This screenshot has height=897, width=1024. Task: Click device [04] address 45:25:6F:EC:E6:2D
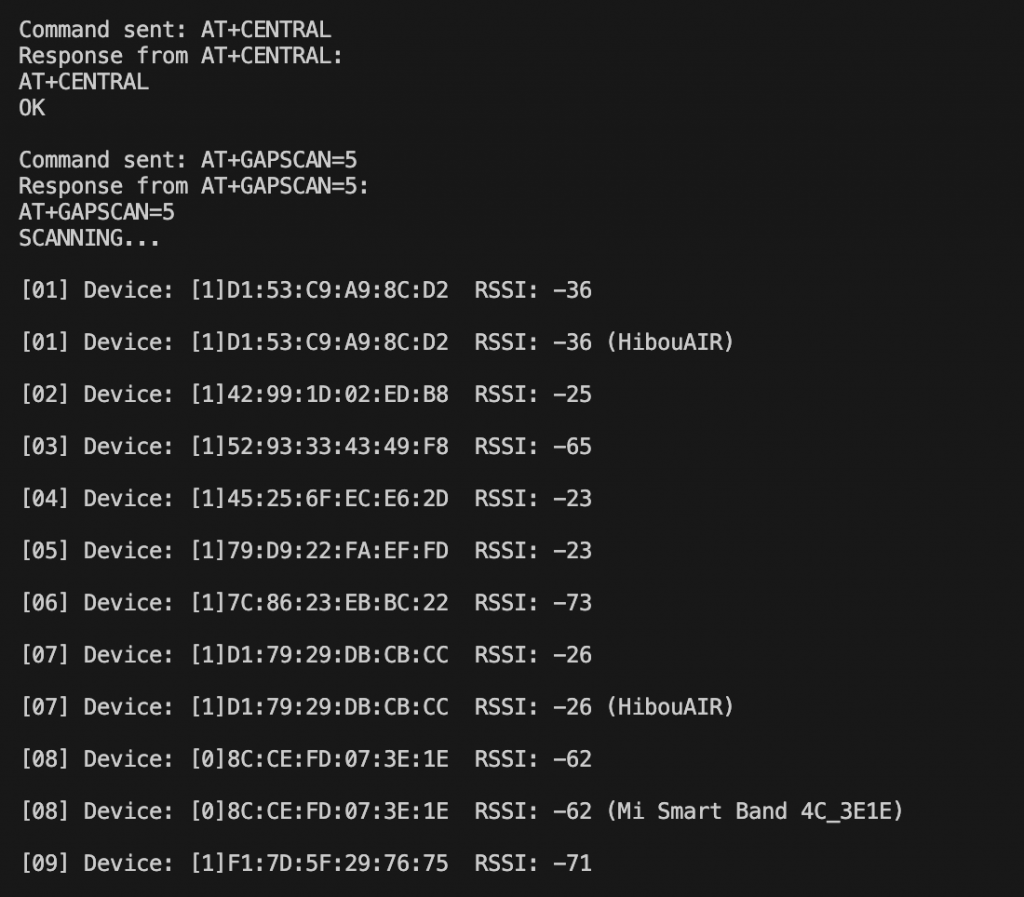pos(338,499)
